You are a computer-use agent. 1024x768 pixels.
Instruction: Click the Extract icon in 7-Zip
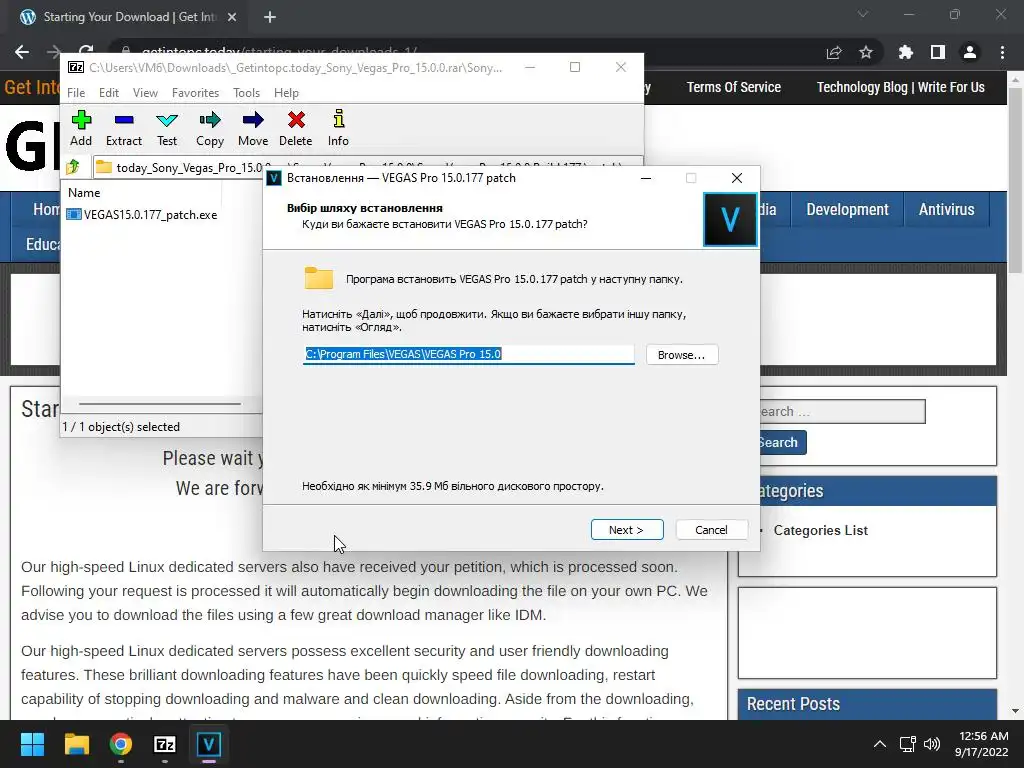tap(123, 128)
